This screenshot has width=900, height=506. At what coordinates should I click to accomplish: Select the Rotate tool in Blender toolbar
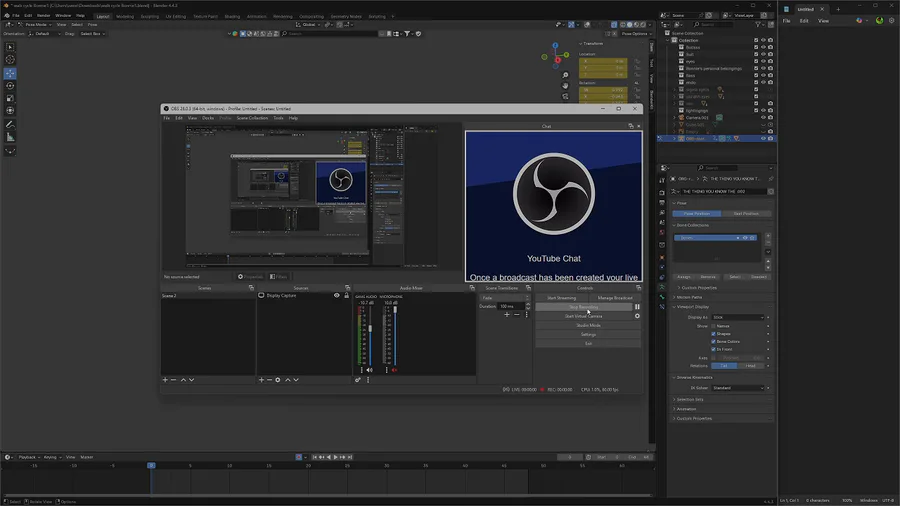pyautogui.click(x=10, y=86)
